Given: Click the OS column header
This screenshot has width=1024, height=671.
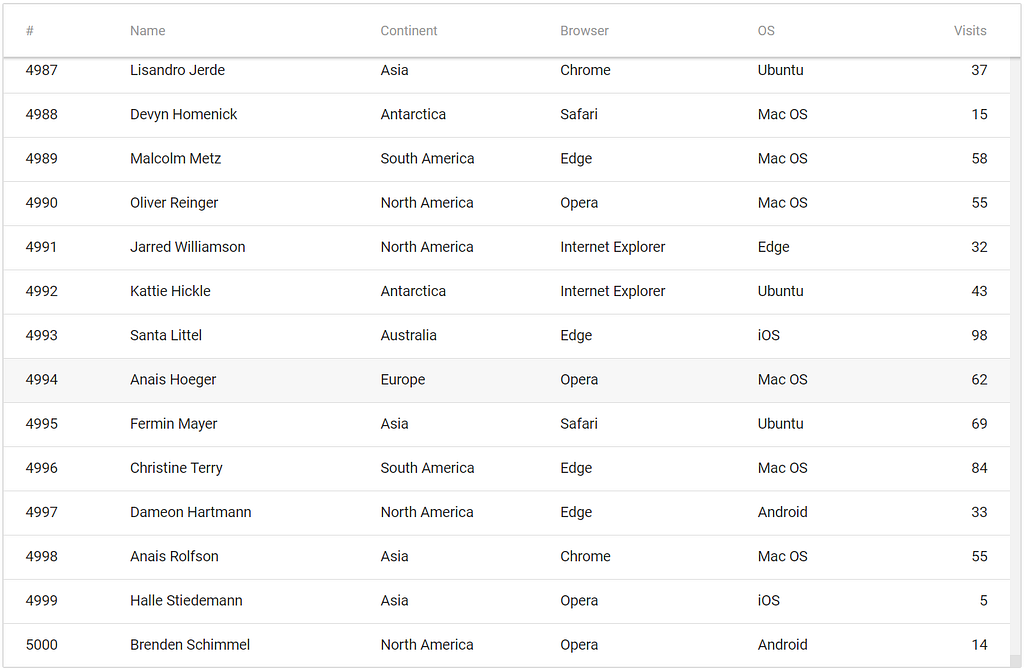Looking at the screenshot, I should click(766, 31).
